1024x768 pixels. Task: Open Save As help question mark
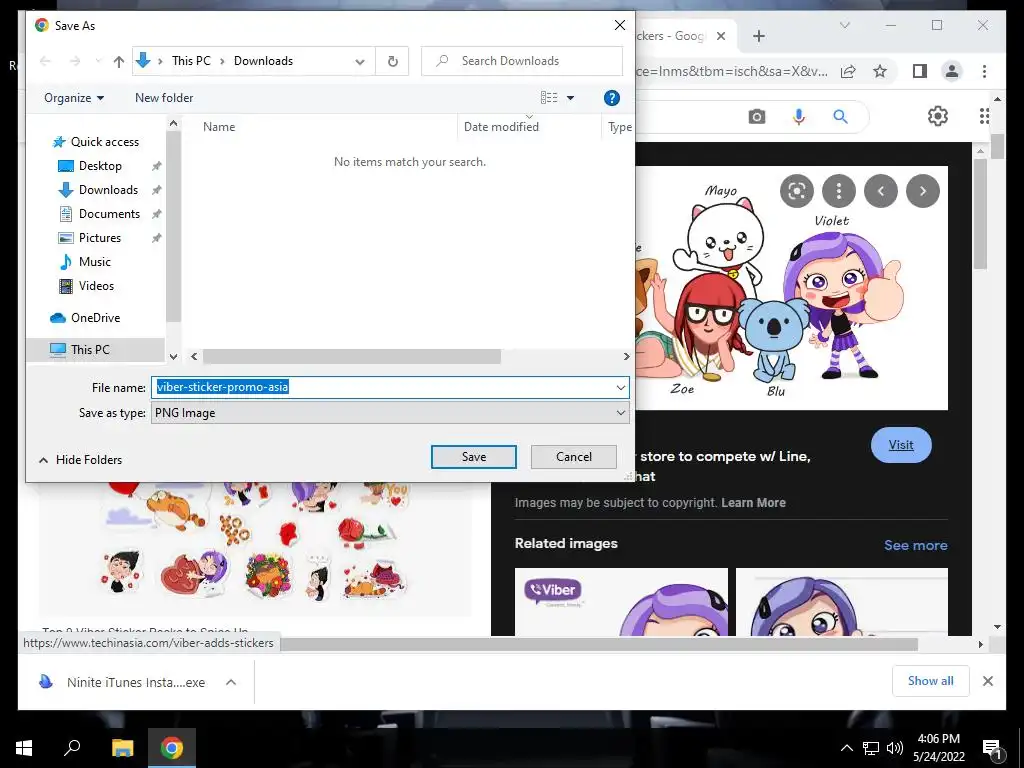click(611, 98)
